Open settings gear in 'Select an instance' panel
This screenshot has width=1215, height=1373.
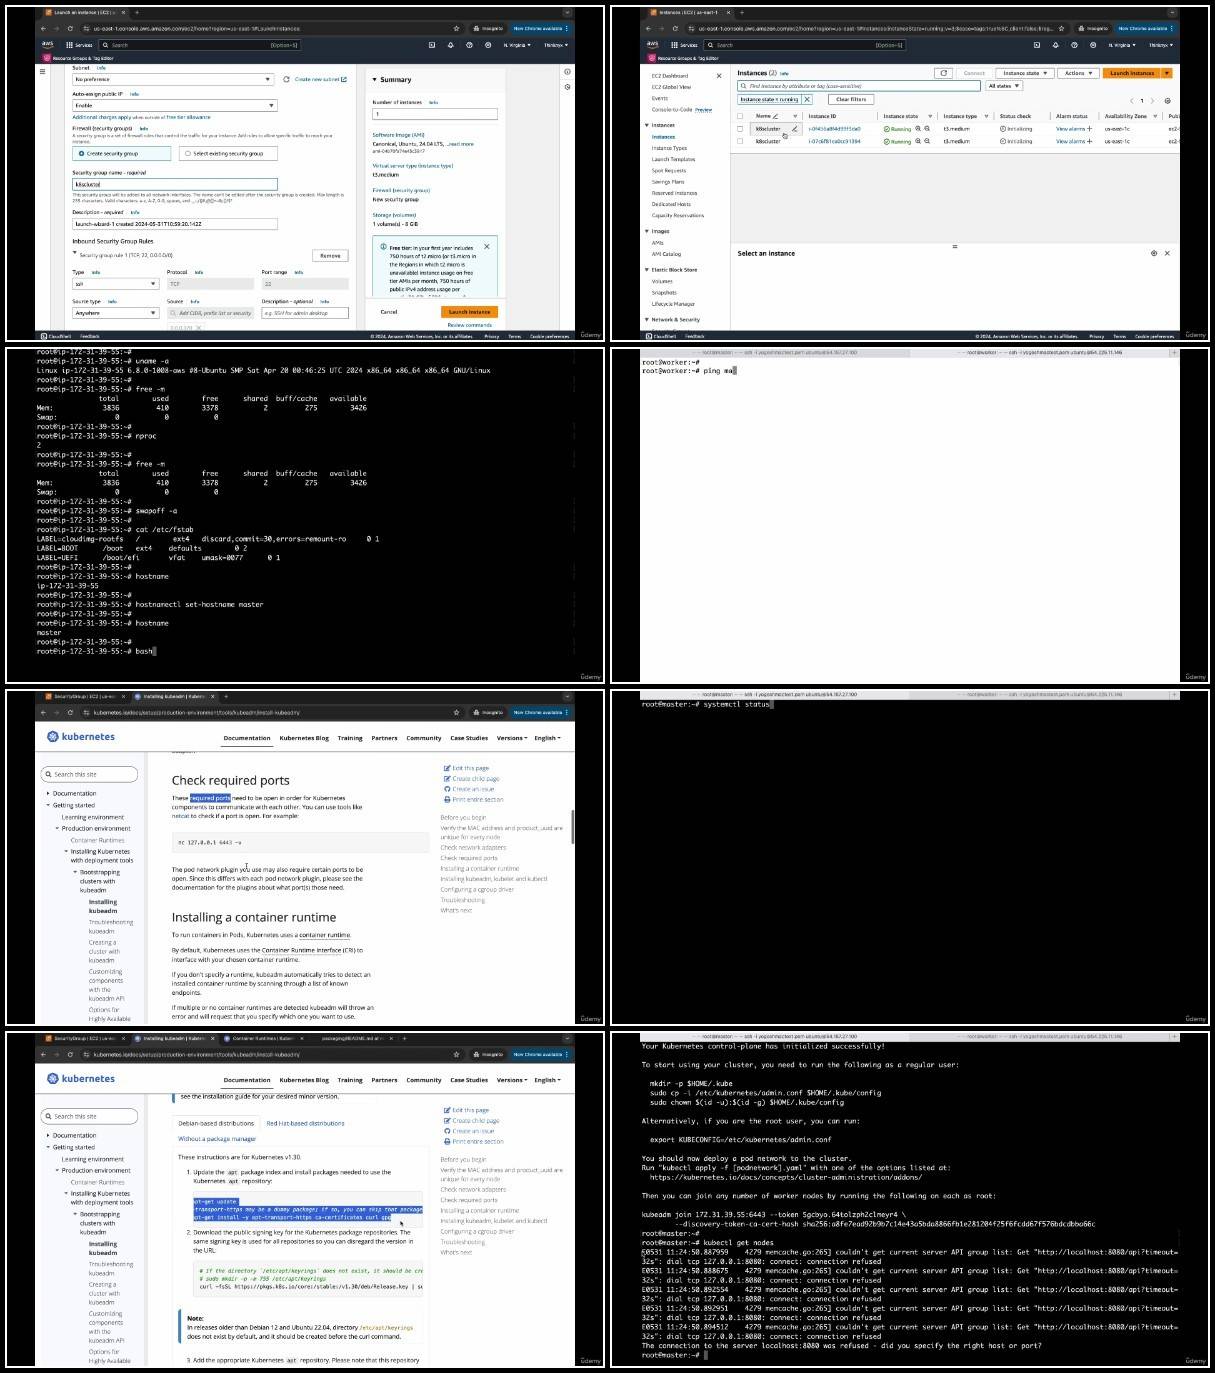1153,253
